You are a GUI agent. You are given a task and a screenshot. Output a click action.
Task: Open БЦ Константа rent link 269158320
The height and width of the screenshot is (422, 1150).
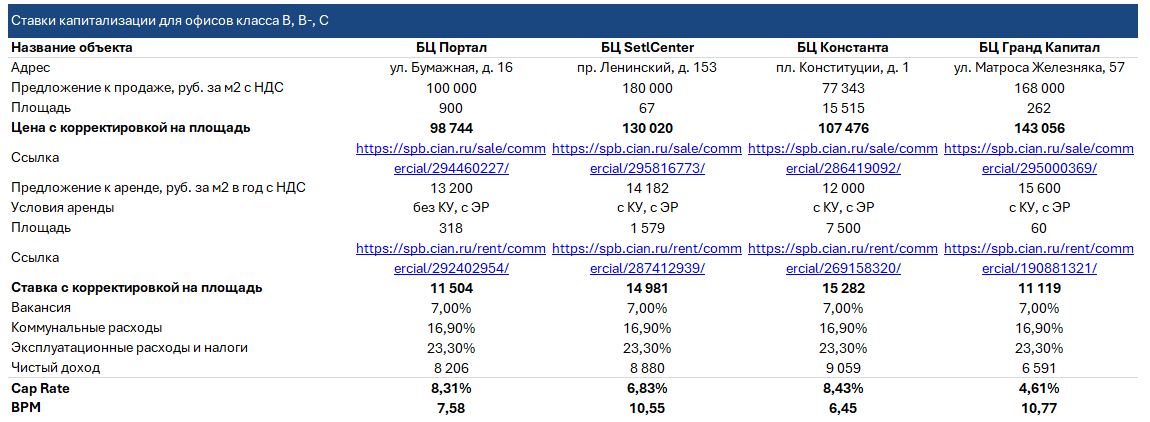(x=843, y=258)
